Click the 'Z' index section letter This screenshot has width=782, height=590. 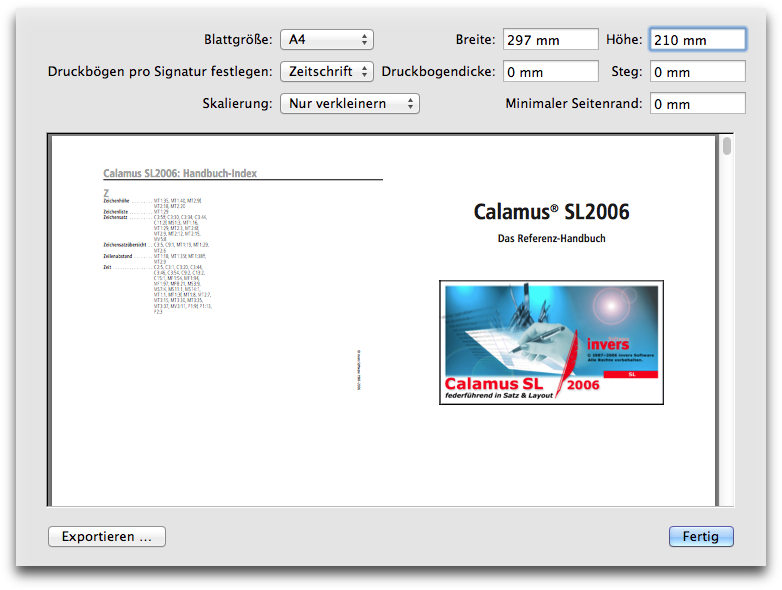click(106, 193)
